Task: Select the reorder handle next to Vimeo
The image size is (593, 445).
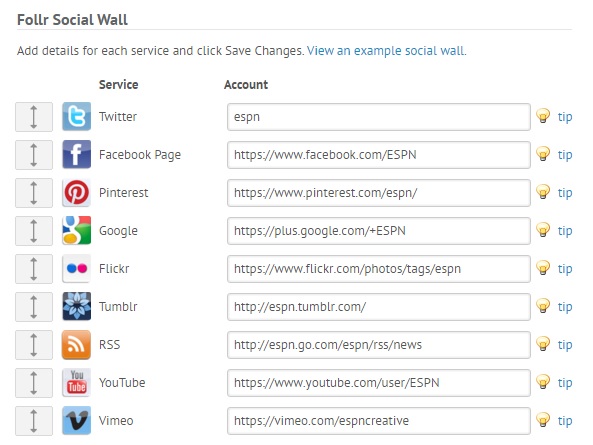Action: tap(34, 421)
